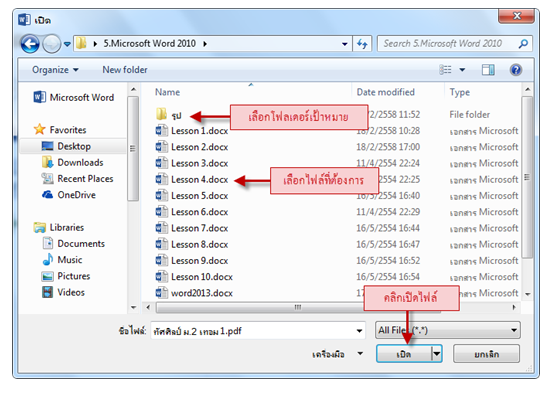Open help with the question mark icon
The width and height of the screenshot is (553, 393).
(x=516, y=70)
